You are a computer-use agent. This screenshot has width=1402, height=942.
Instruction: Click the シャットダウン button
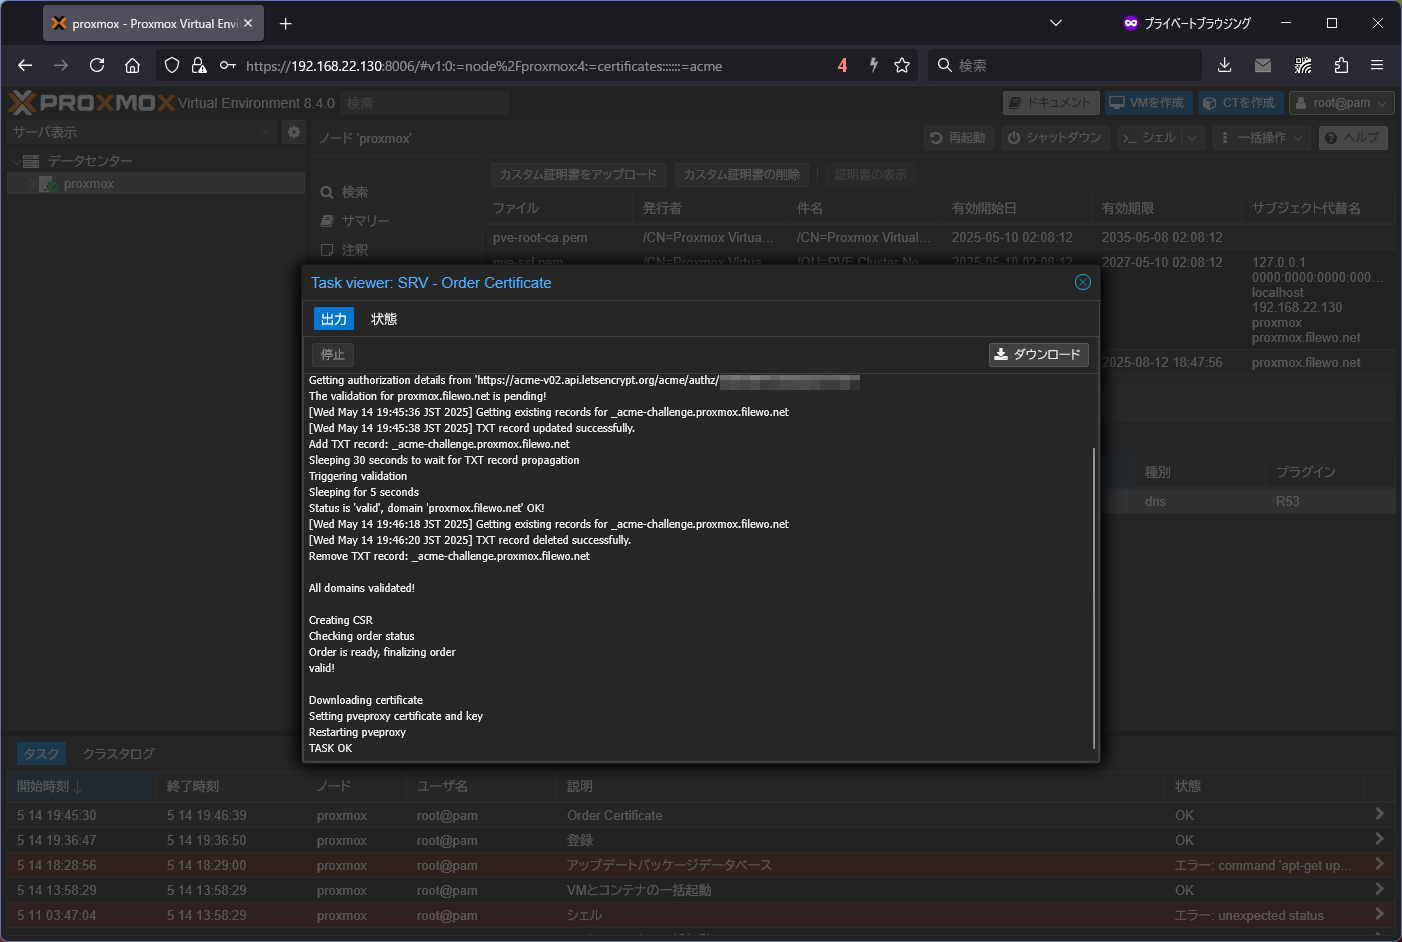(x=1055, y=138)
